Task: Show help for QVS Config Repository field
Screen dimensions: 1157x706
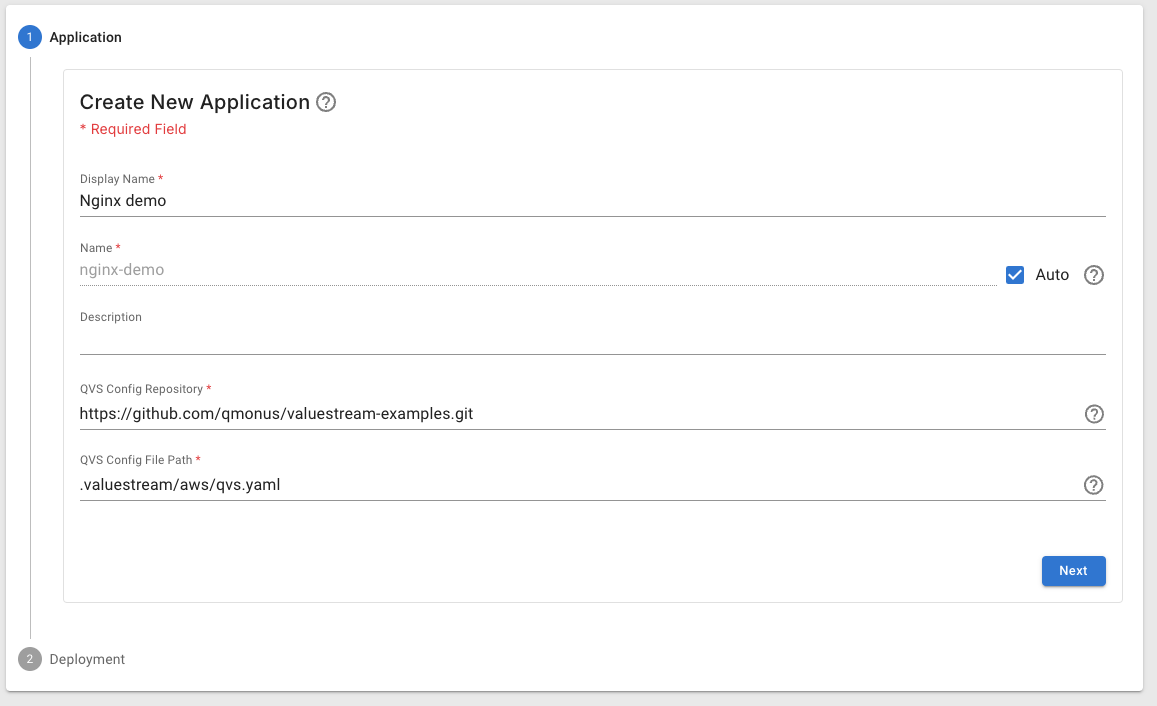Action: tap(1094, 414)
